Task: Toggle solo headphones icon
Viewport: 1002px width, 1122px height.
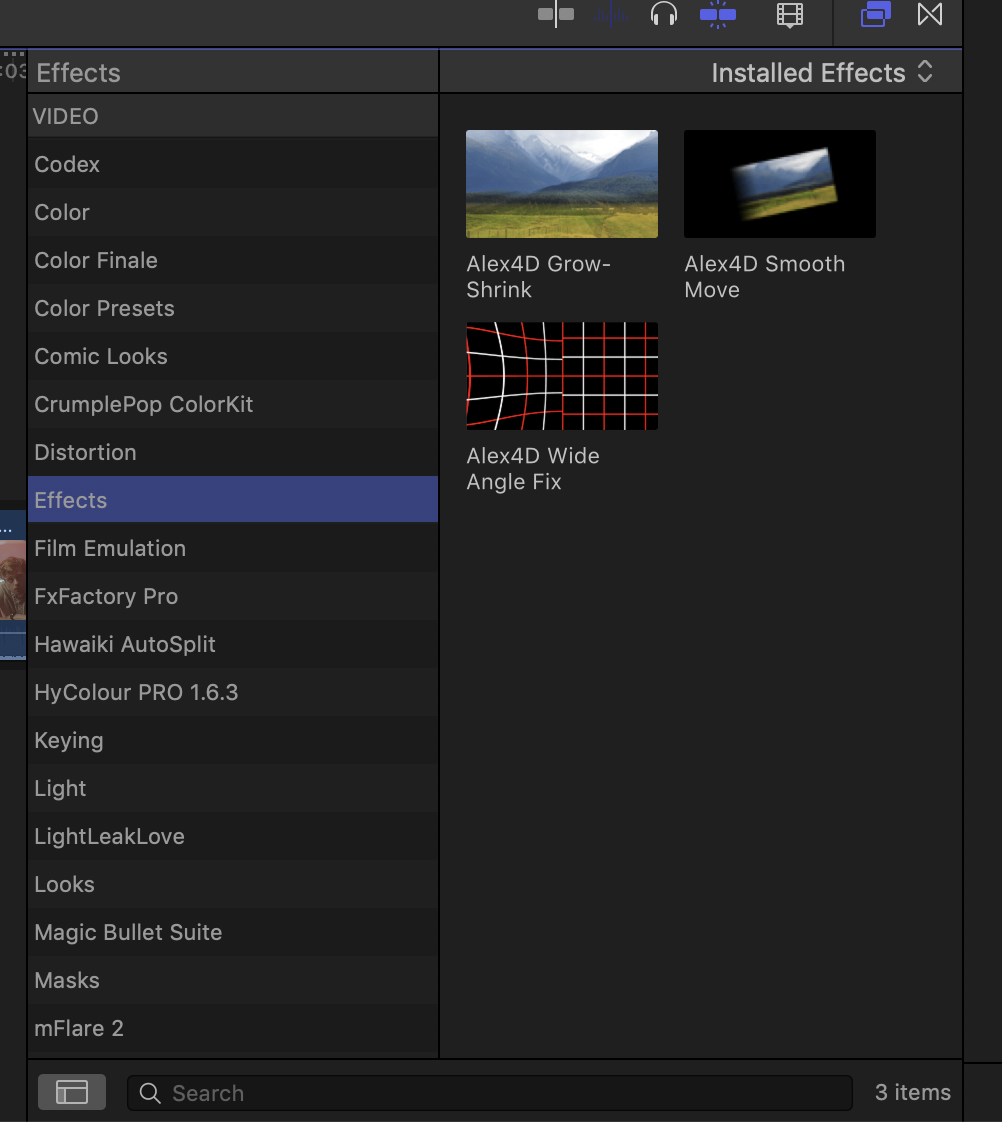Action: (x=663, y=14)
